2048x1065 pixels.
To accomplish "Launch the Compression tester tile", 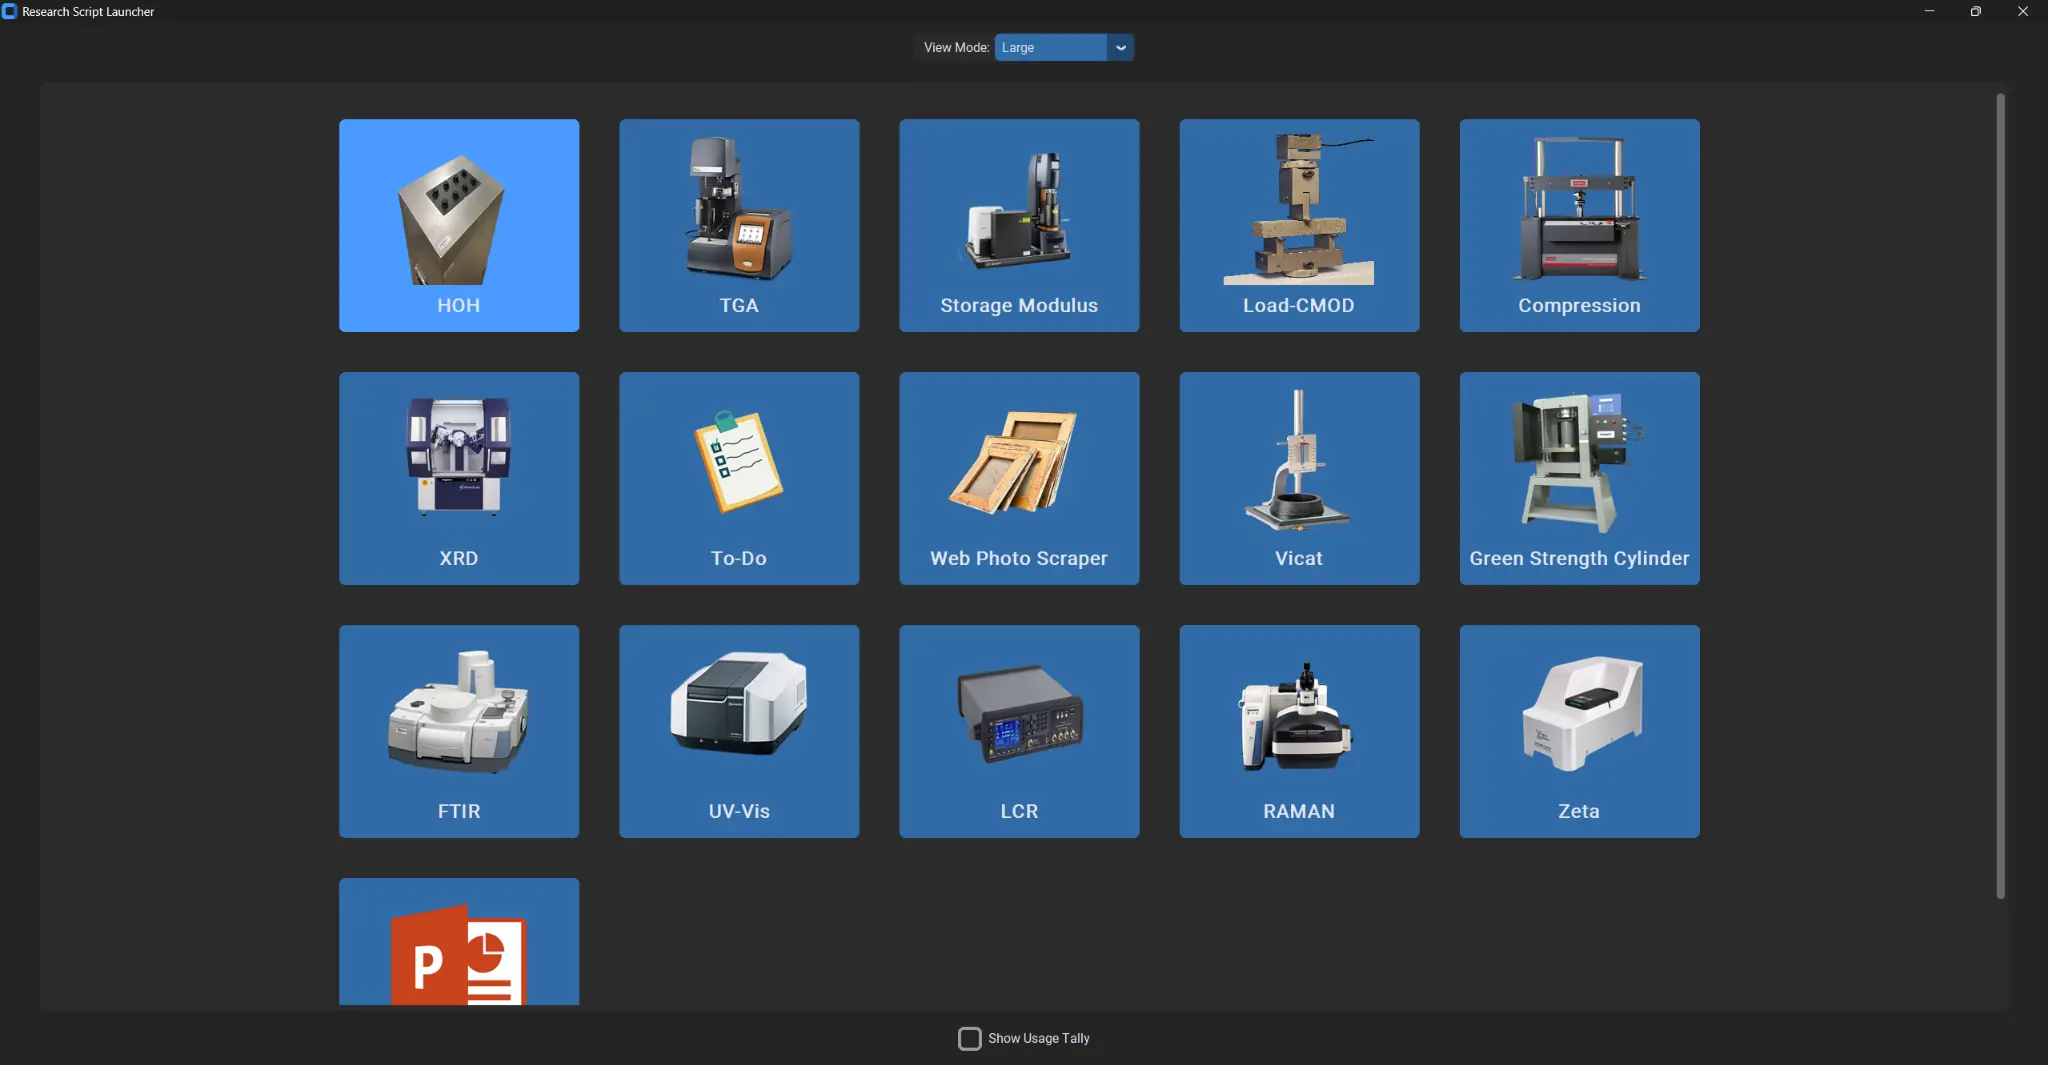I will click(x=1578, y=225).
